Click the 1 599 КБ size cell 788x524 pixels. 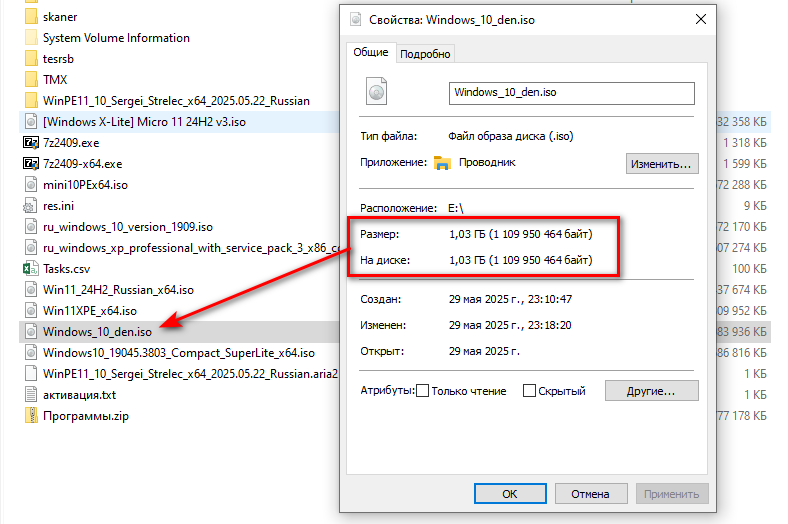tap(745, 164)
